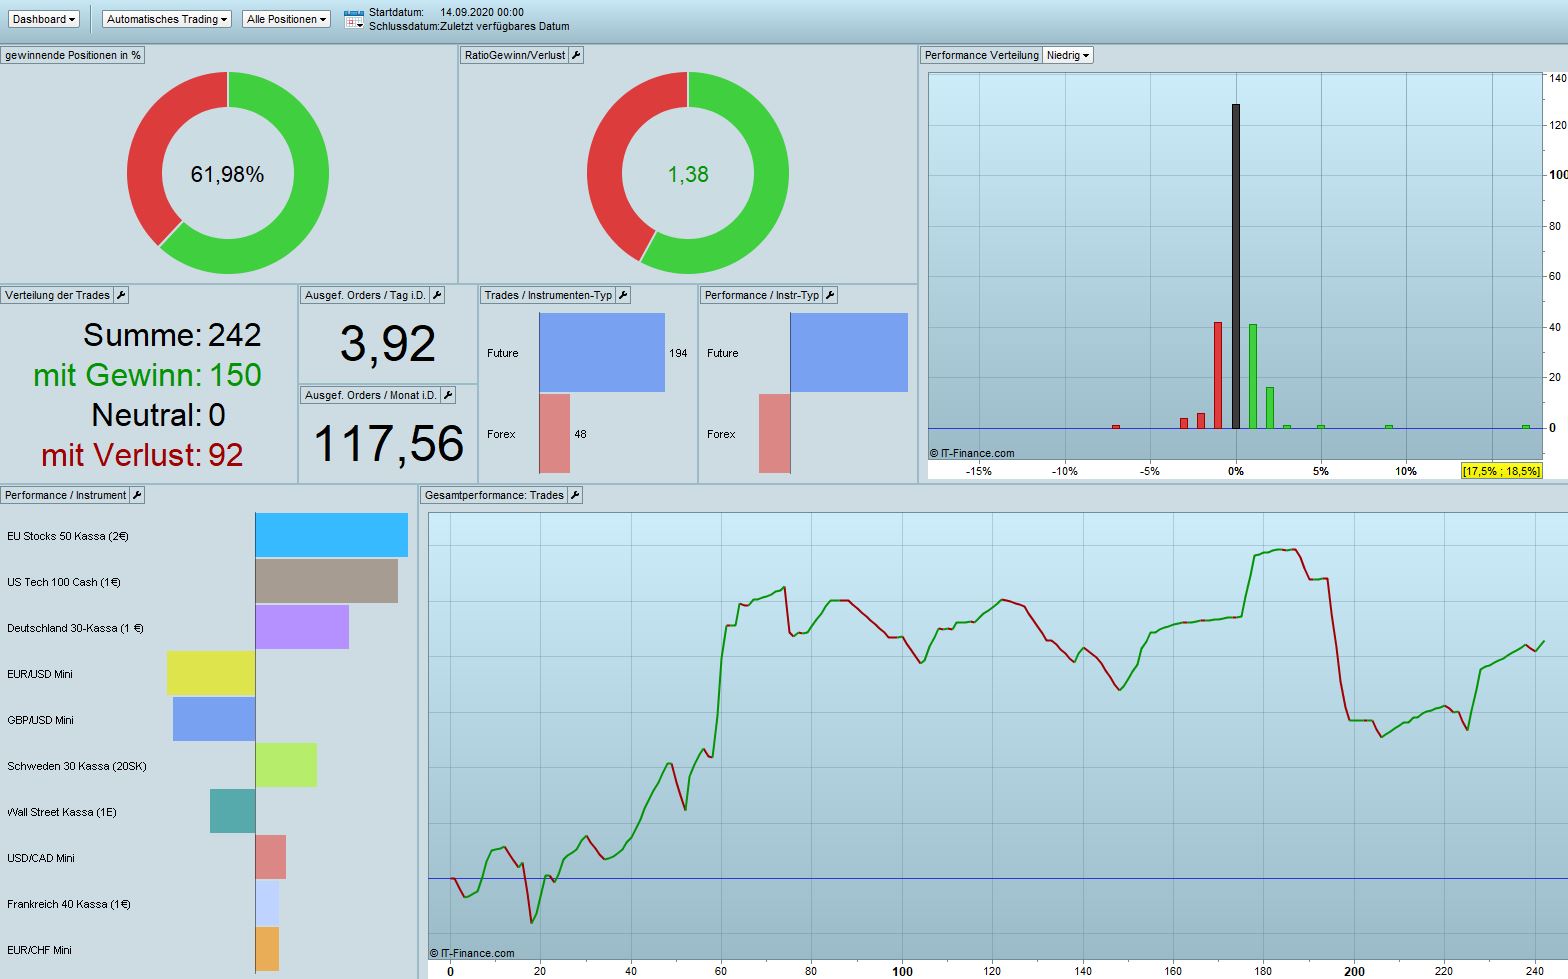This screenshot has width=1568, height=979.
Task: Click the Summe: 242 total line
Action: tap(172, 335)
